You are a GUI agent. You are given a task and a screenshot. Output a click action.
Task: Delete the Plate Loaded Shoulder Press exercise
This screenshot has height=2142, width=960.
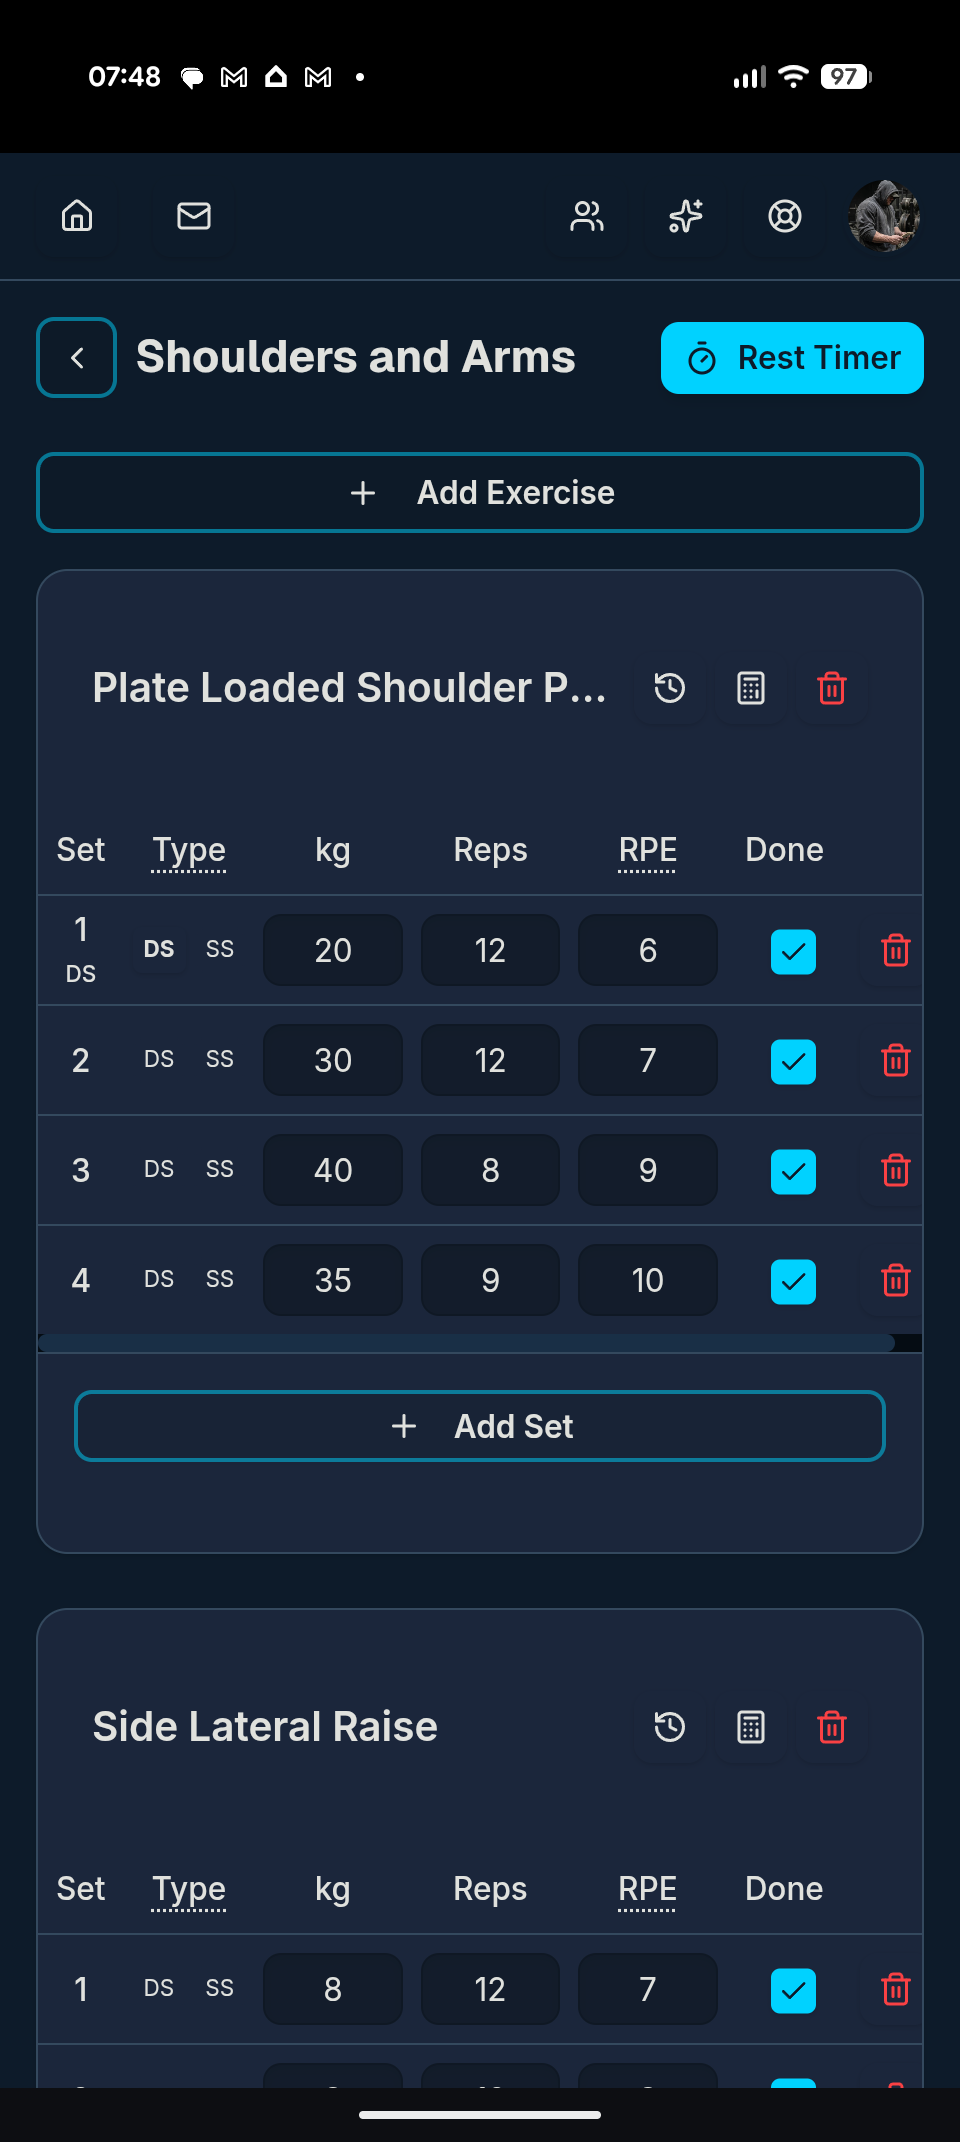click(832, 688)
